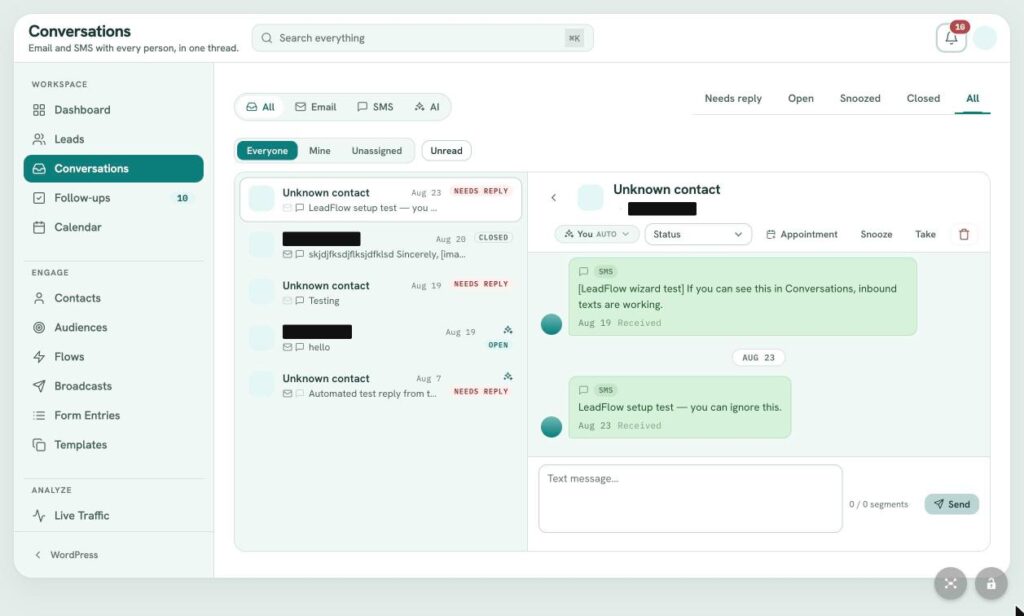
Task: Click the Send button
Action: [x=952, y=504]
